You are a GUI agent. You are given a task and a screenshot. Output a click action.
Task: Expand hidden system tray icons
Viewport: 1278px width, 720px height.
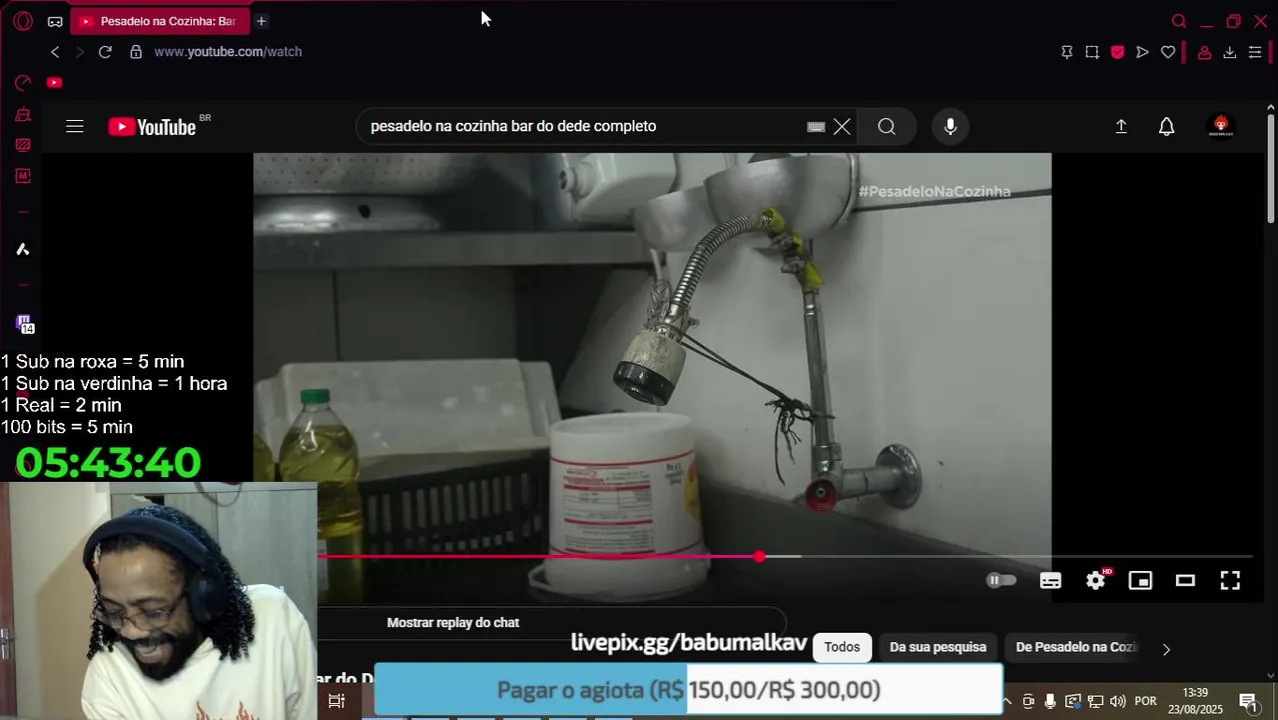click(x=1007, y=701)
